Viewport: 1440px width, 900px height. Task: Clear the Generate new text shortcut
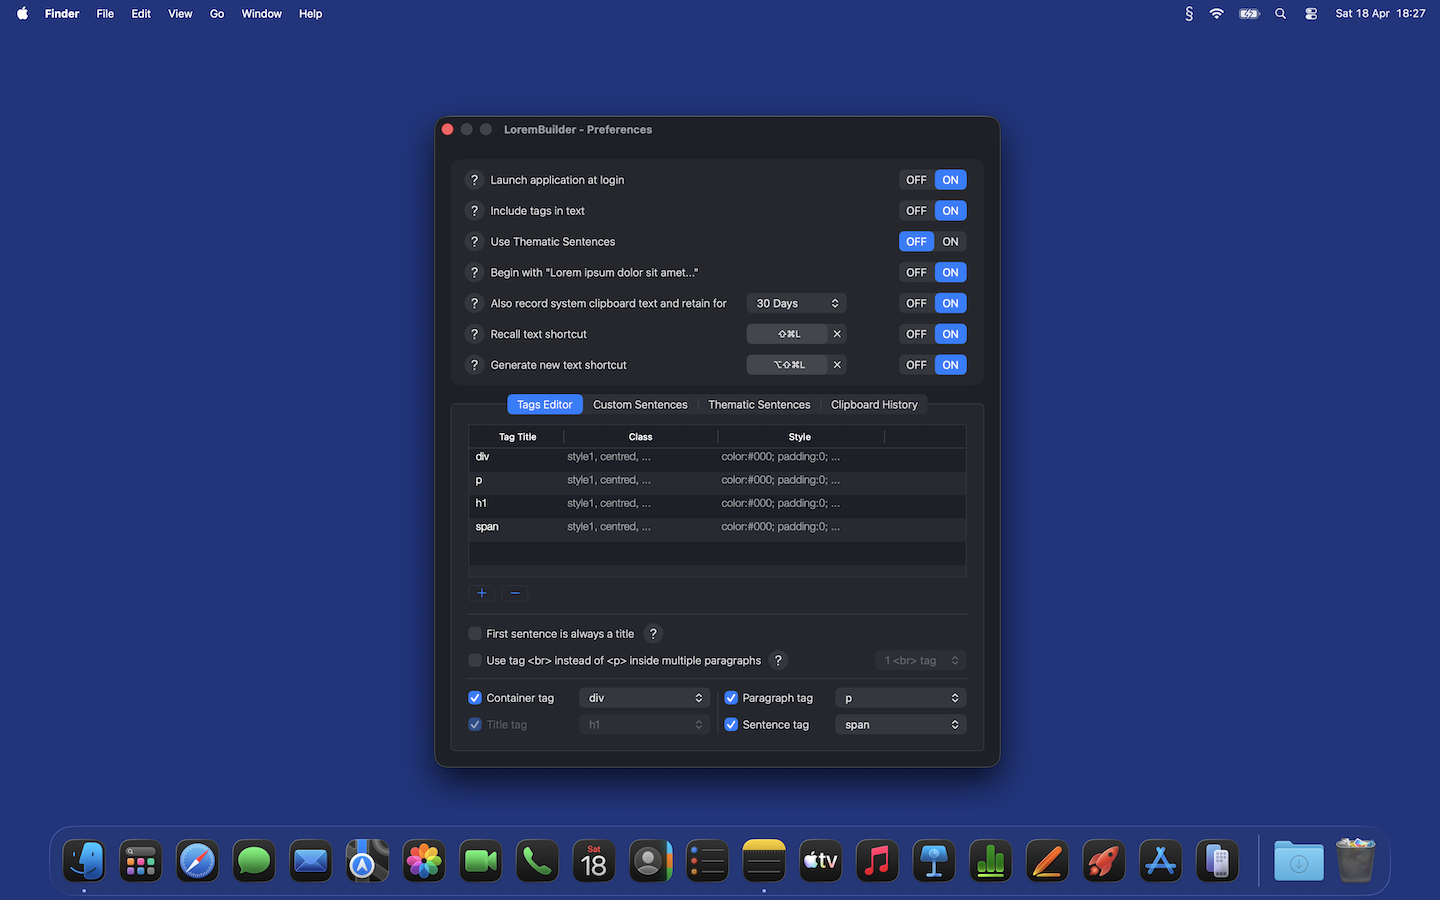coord(837,364)
